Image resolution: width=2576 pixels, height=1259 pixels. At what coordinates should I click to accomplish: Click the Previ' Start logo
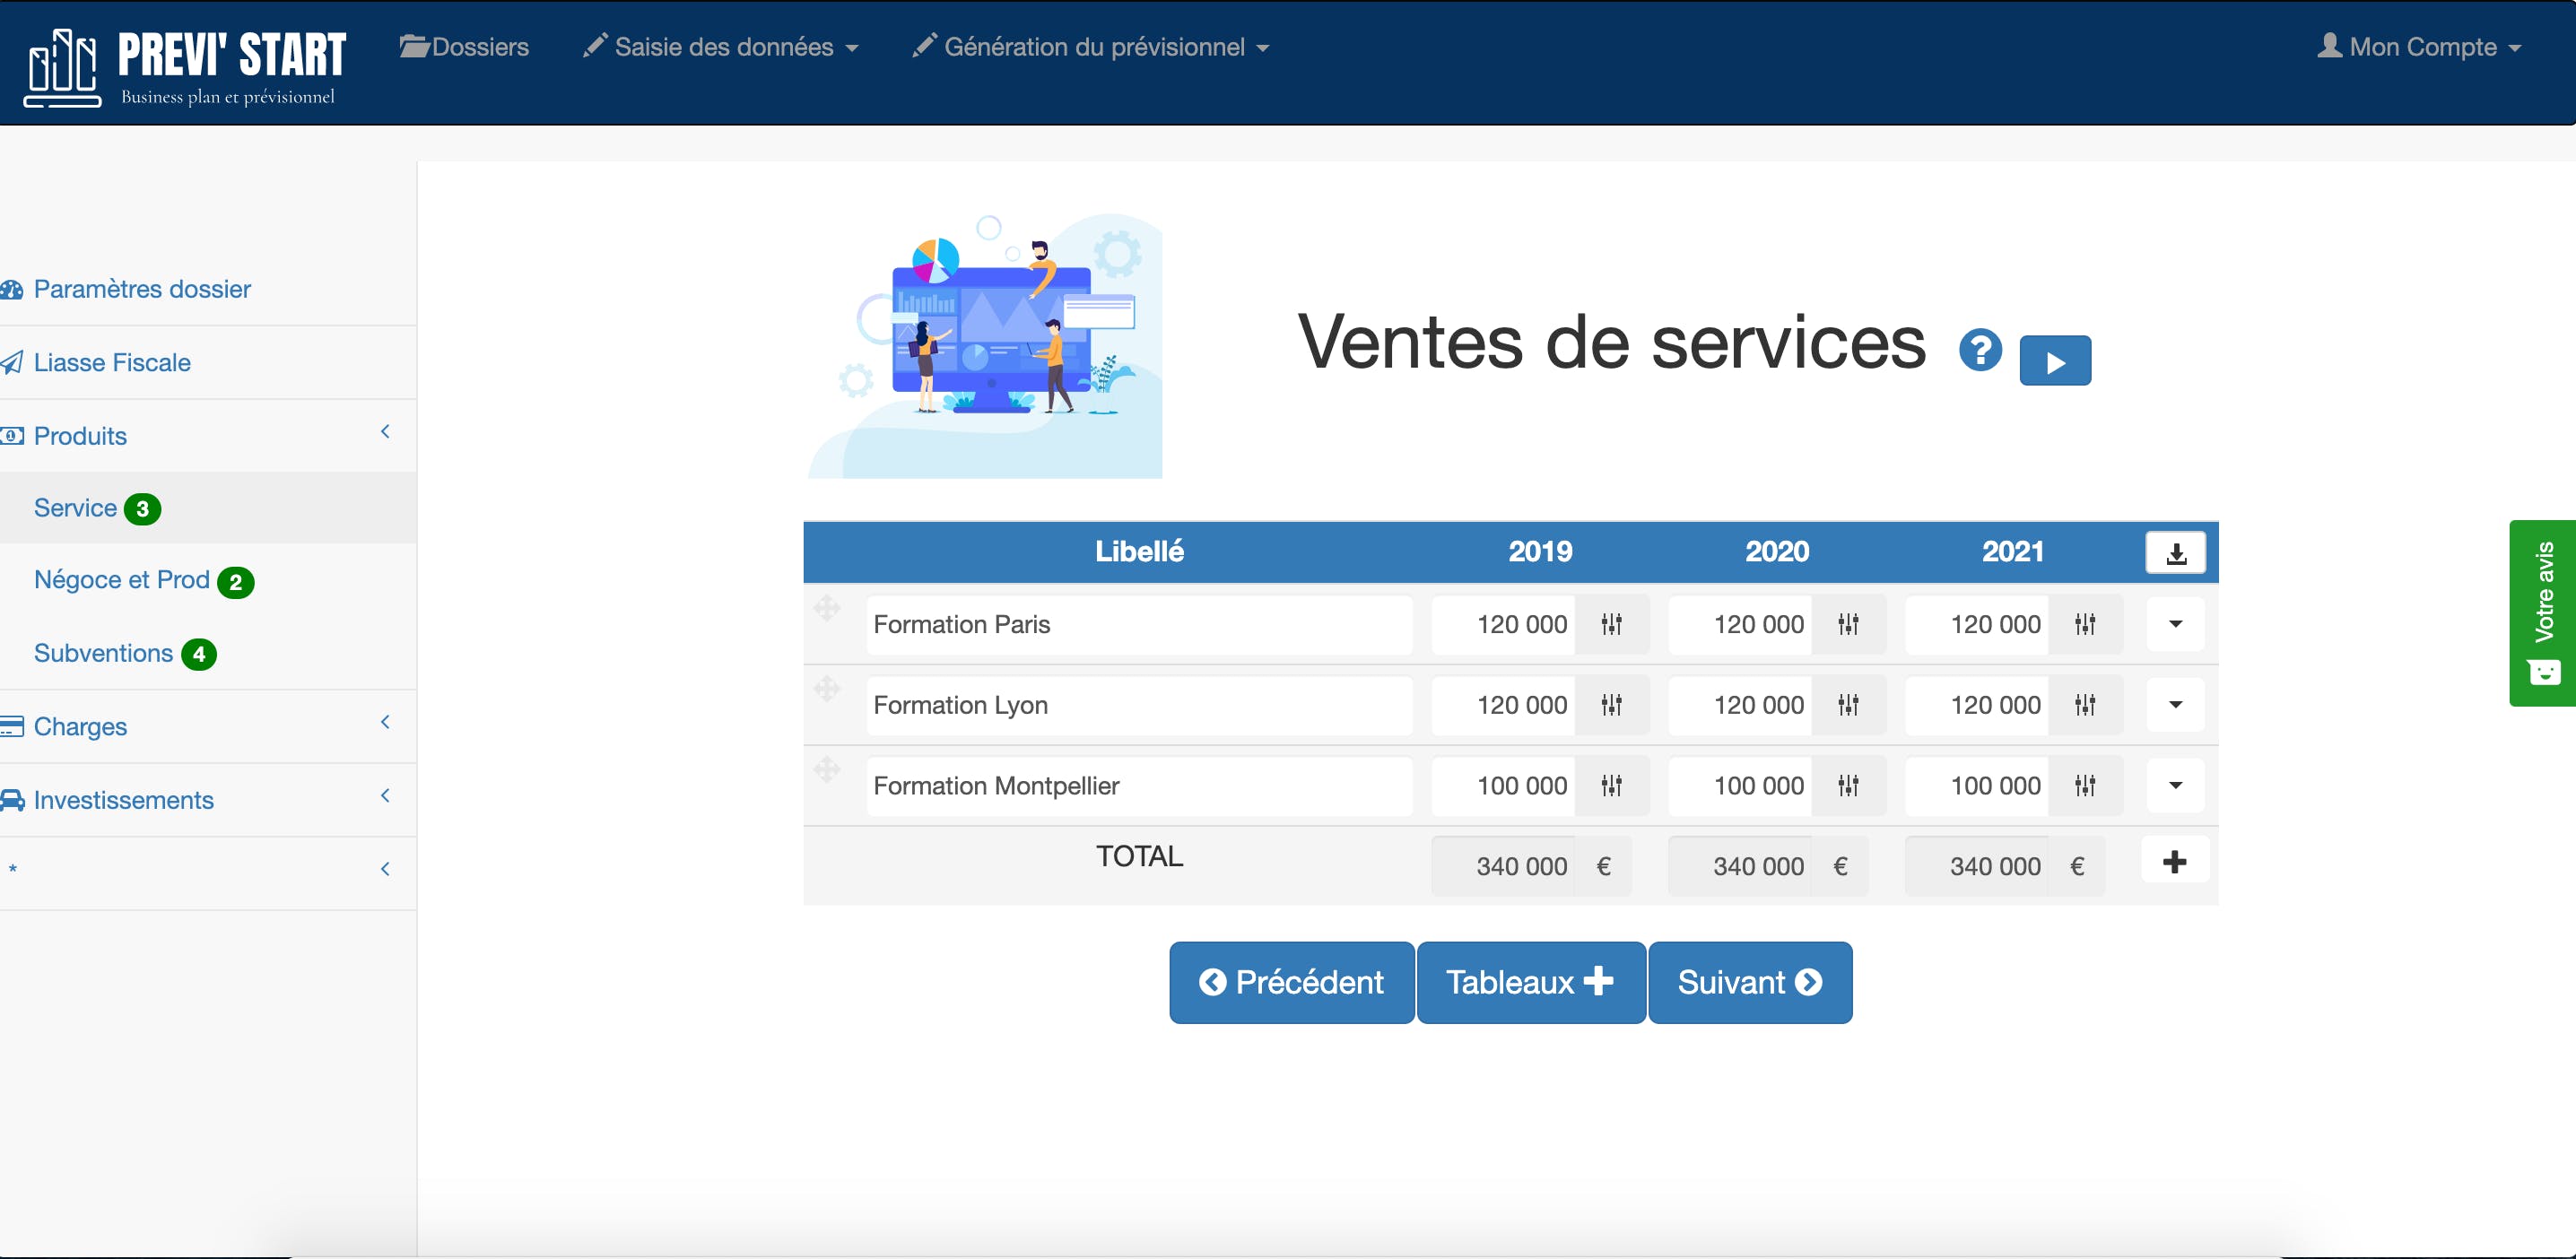pyautogui.click(x=185, y=66)
